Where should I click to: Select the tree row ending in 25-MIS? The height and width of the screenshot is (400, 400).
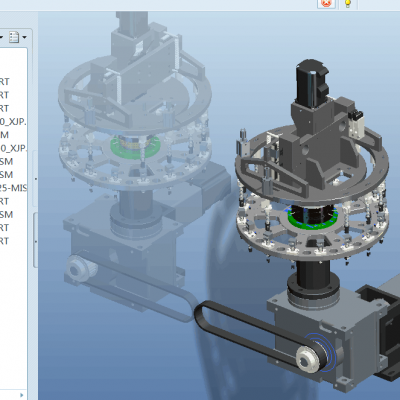pos(13,188)
